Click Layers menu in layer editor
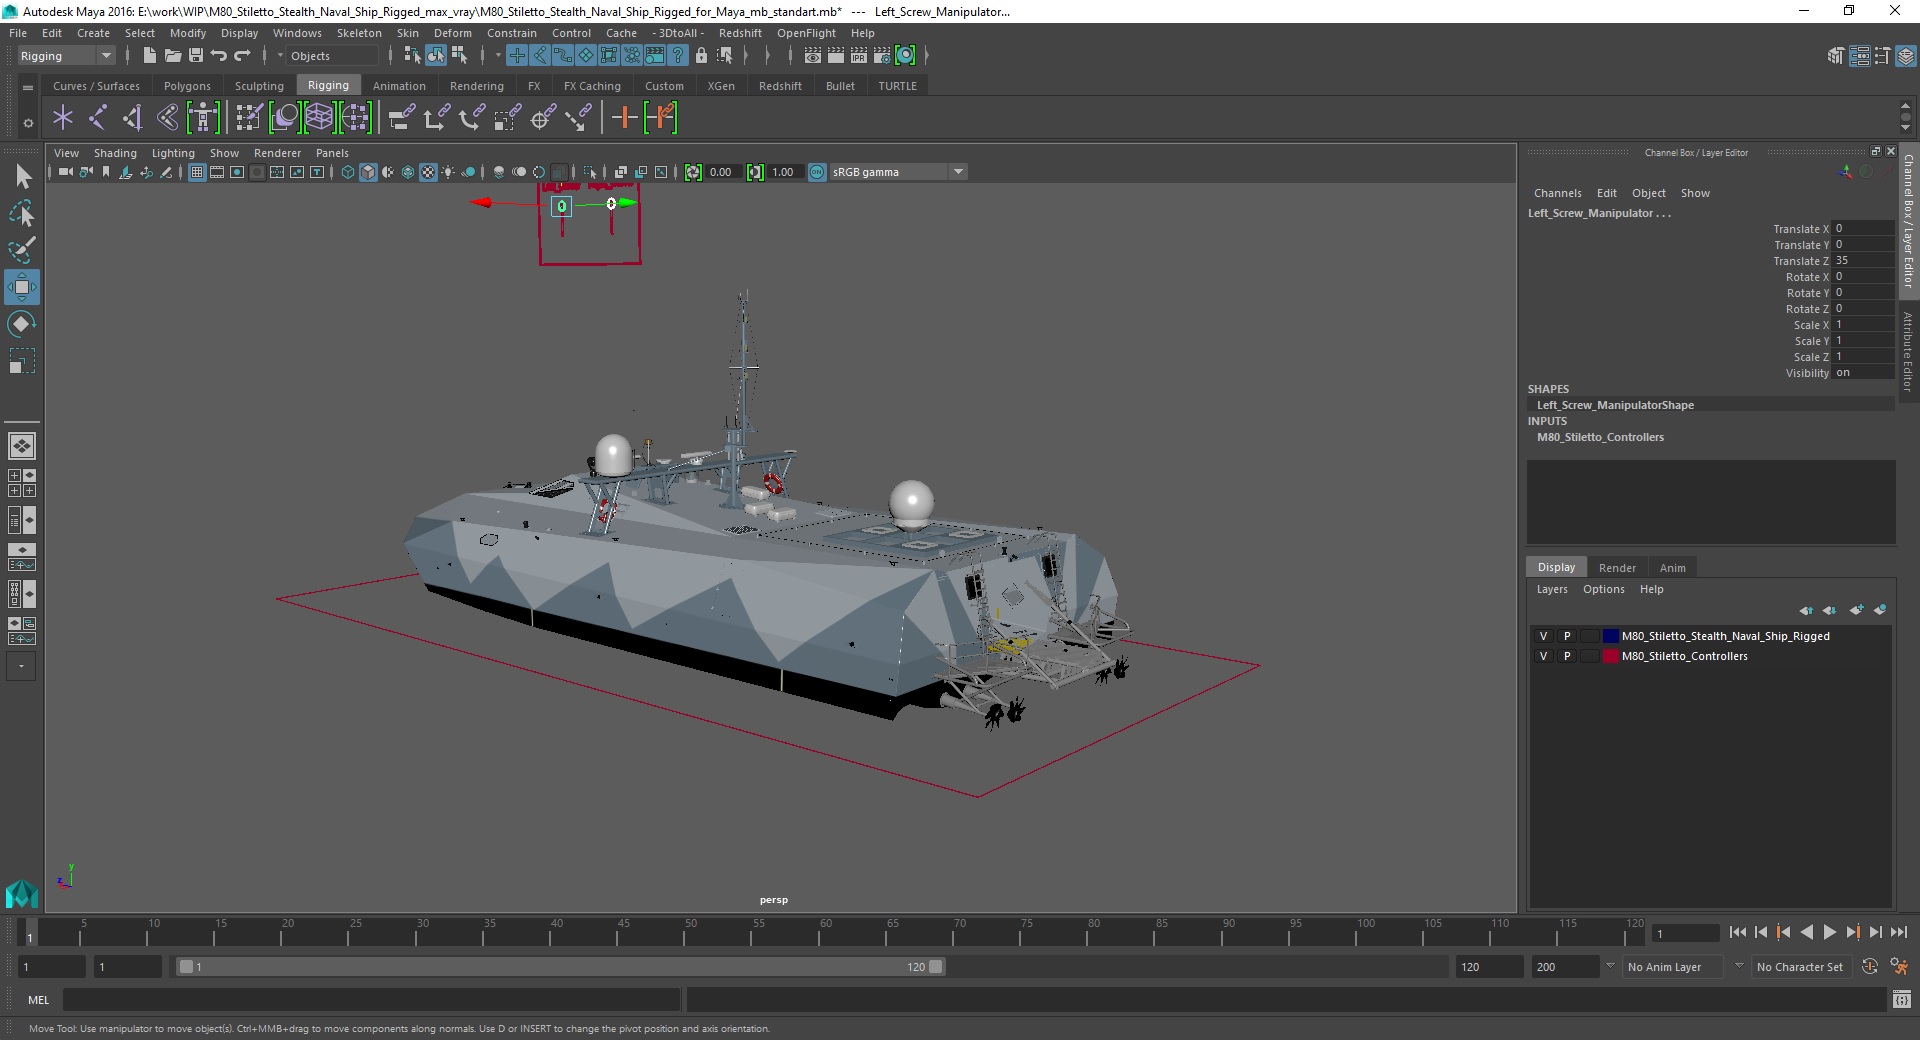 1552,589
